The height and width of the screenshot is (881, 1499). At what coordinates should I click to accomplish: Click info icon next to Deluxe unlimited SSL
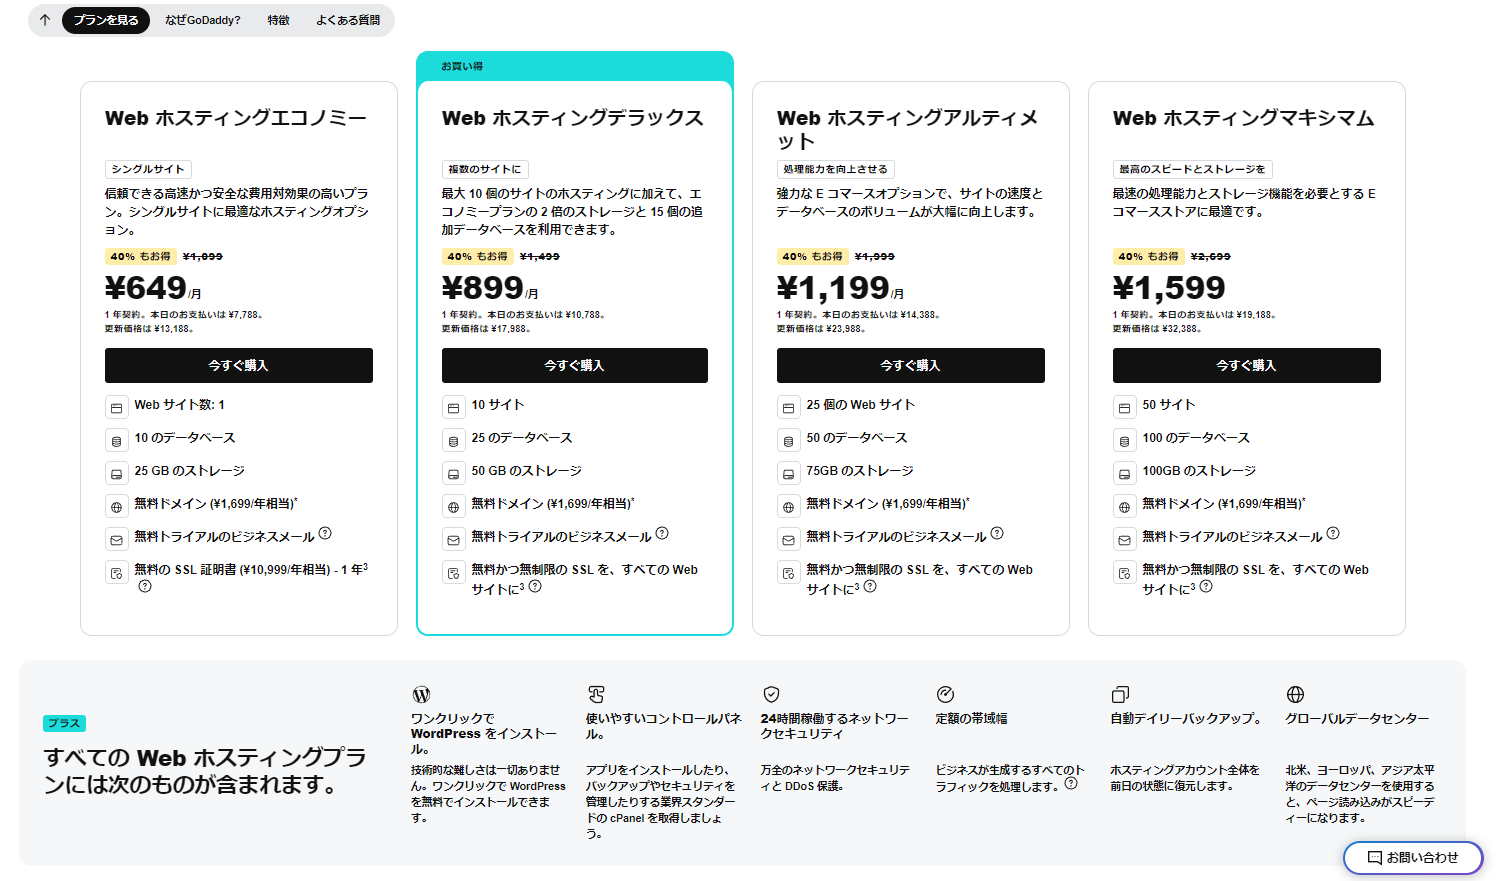(x=535, y=587)
